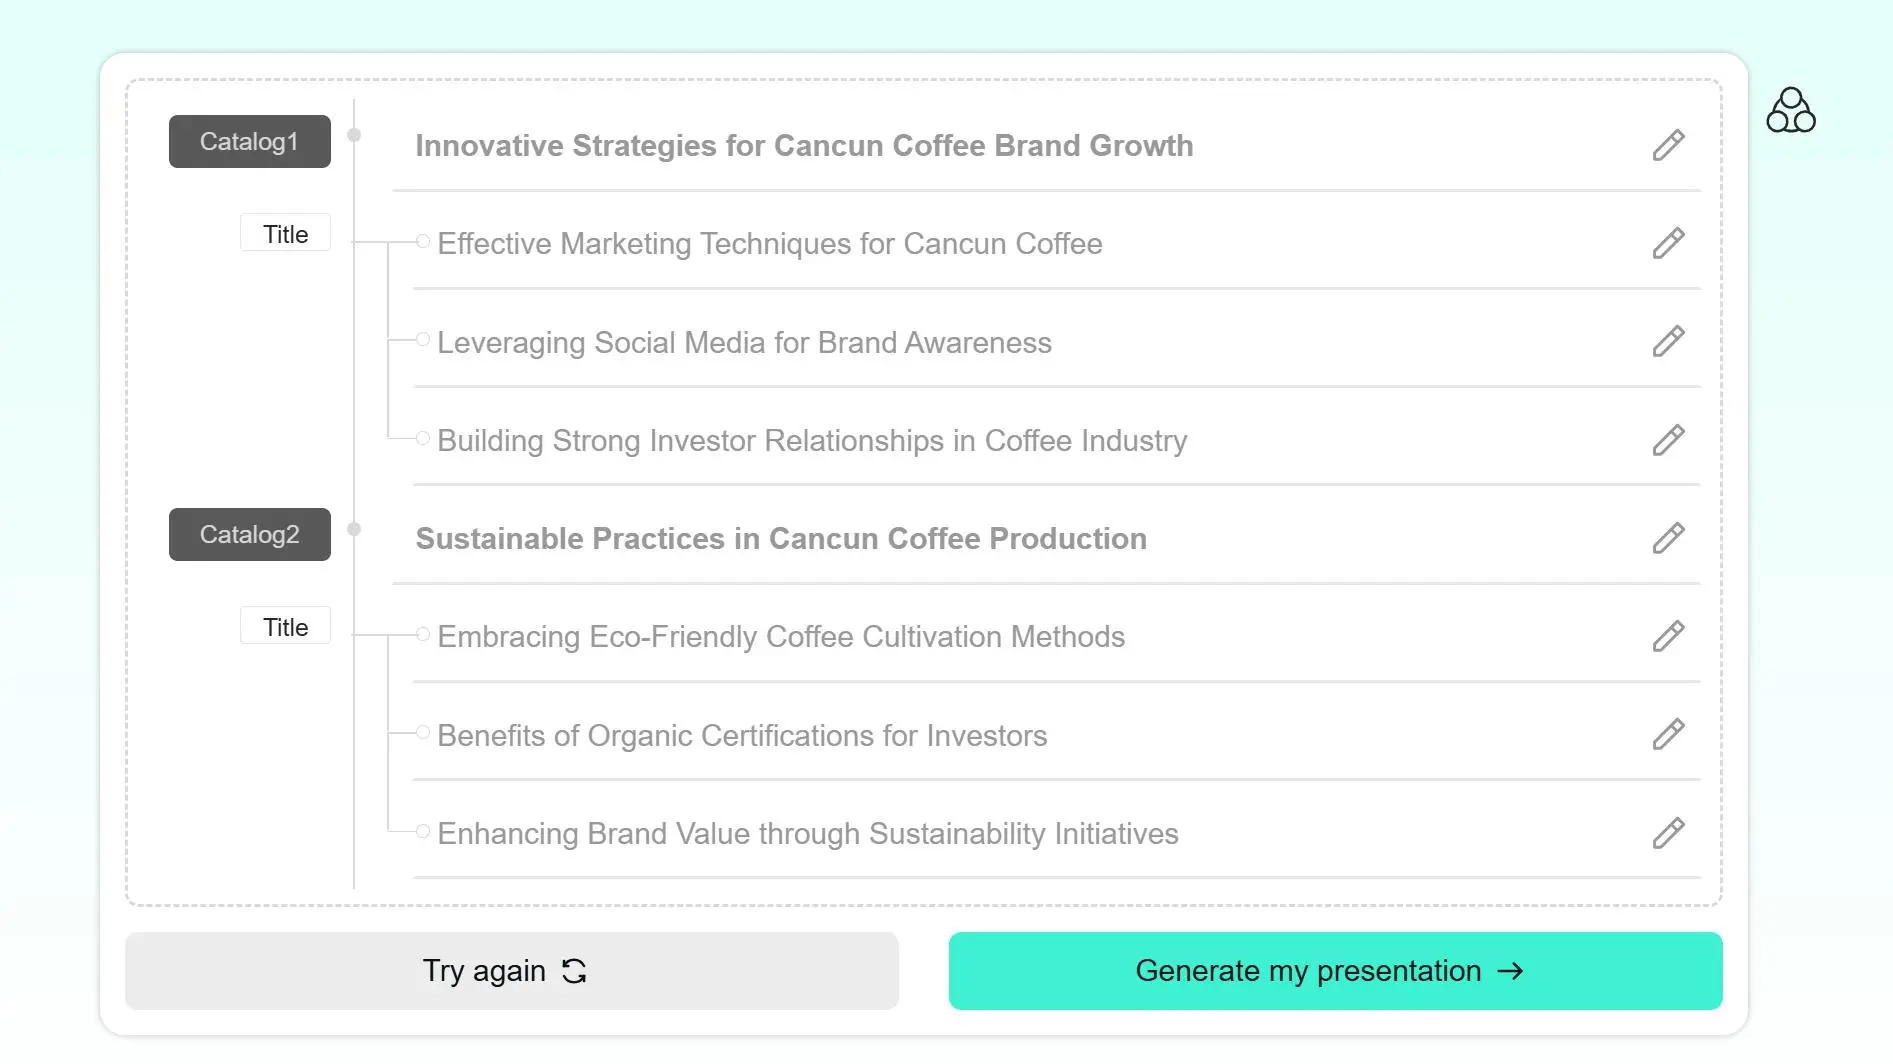
Task: Click 'Sustainable Practices in Cancun Coffee Production' title
Action: click(781, 539)
